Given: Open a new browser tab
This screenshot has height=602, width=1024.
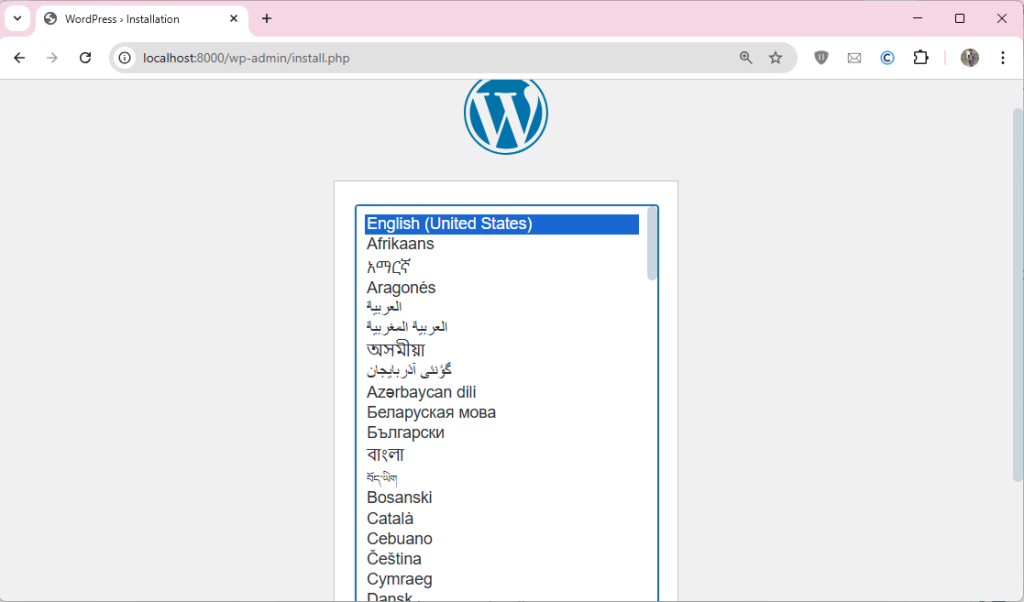Looking at the screenshot, I should click(266, 18).
